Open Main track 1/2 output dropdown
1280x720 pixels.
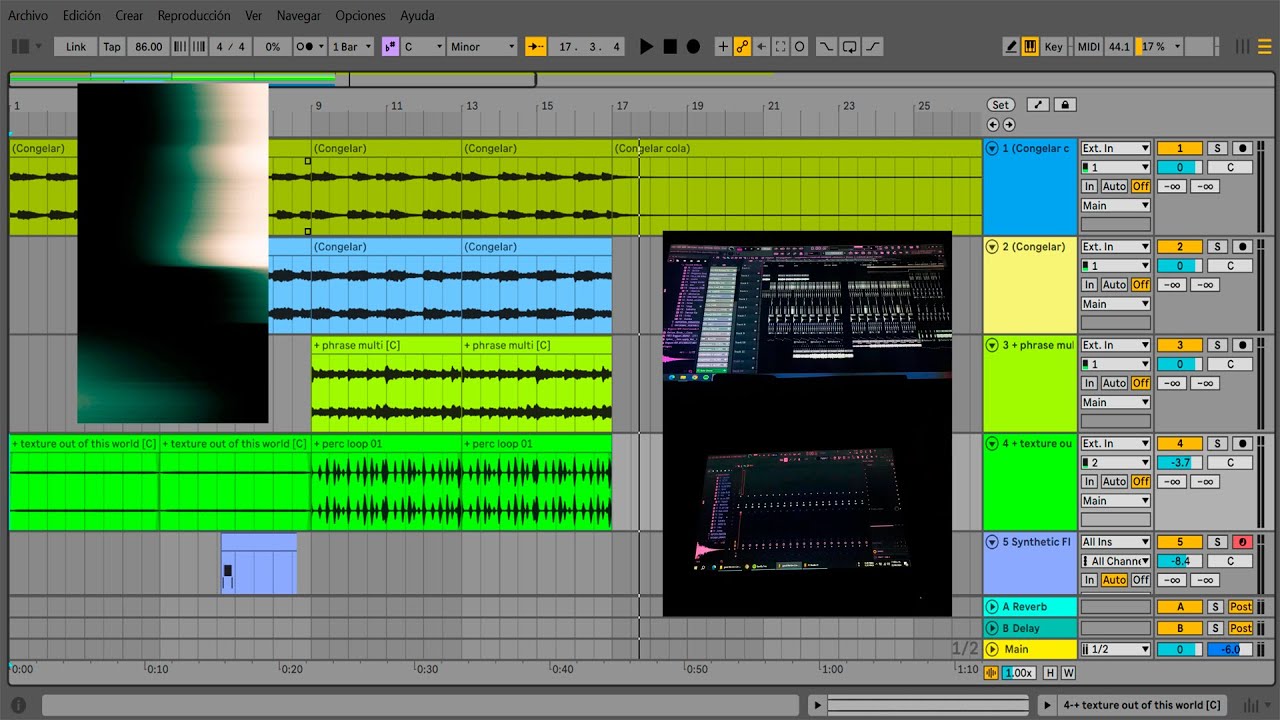[1116, 649]
